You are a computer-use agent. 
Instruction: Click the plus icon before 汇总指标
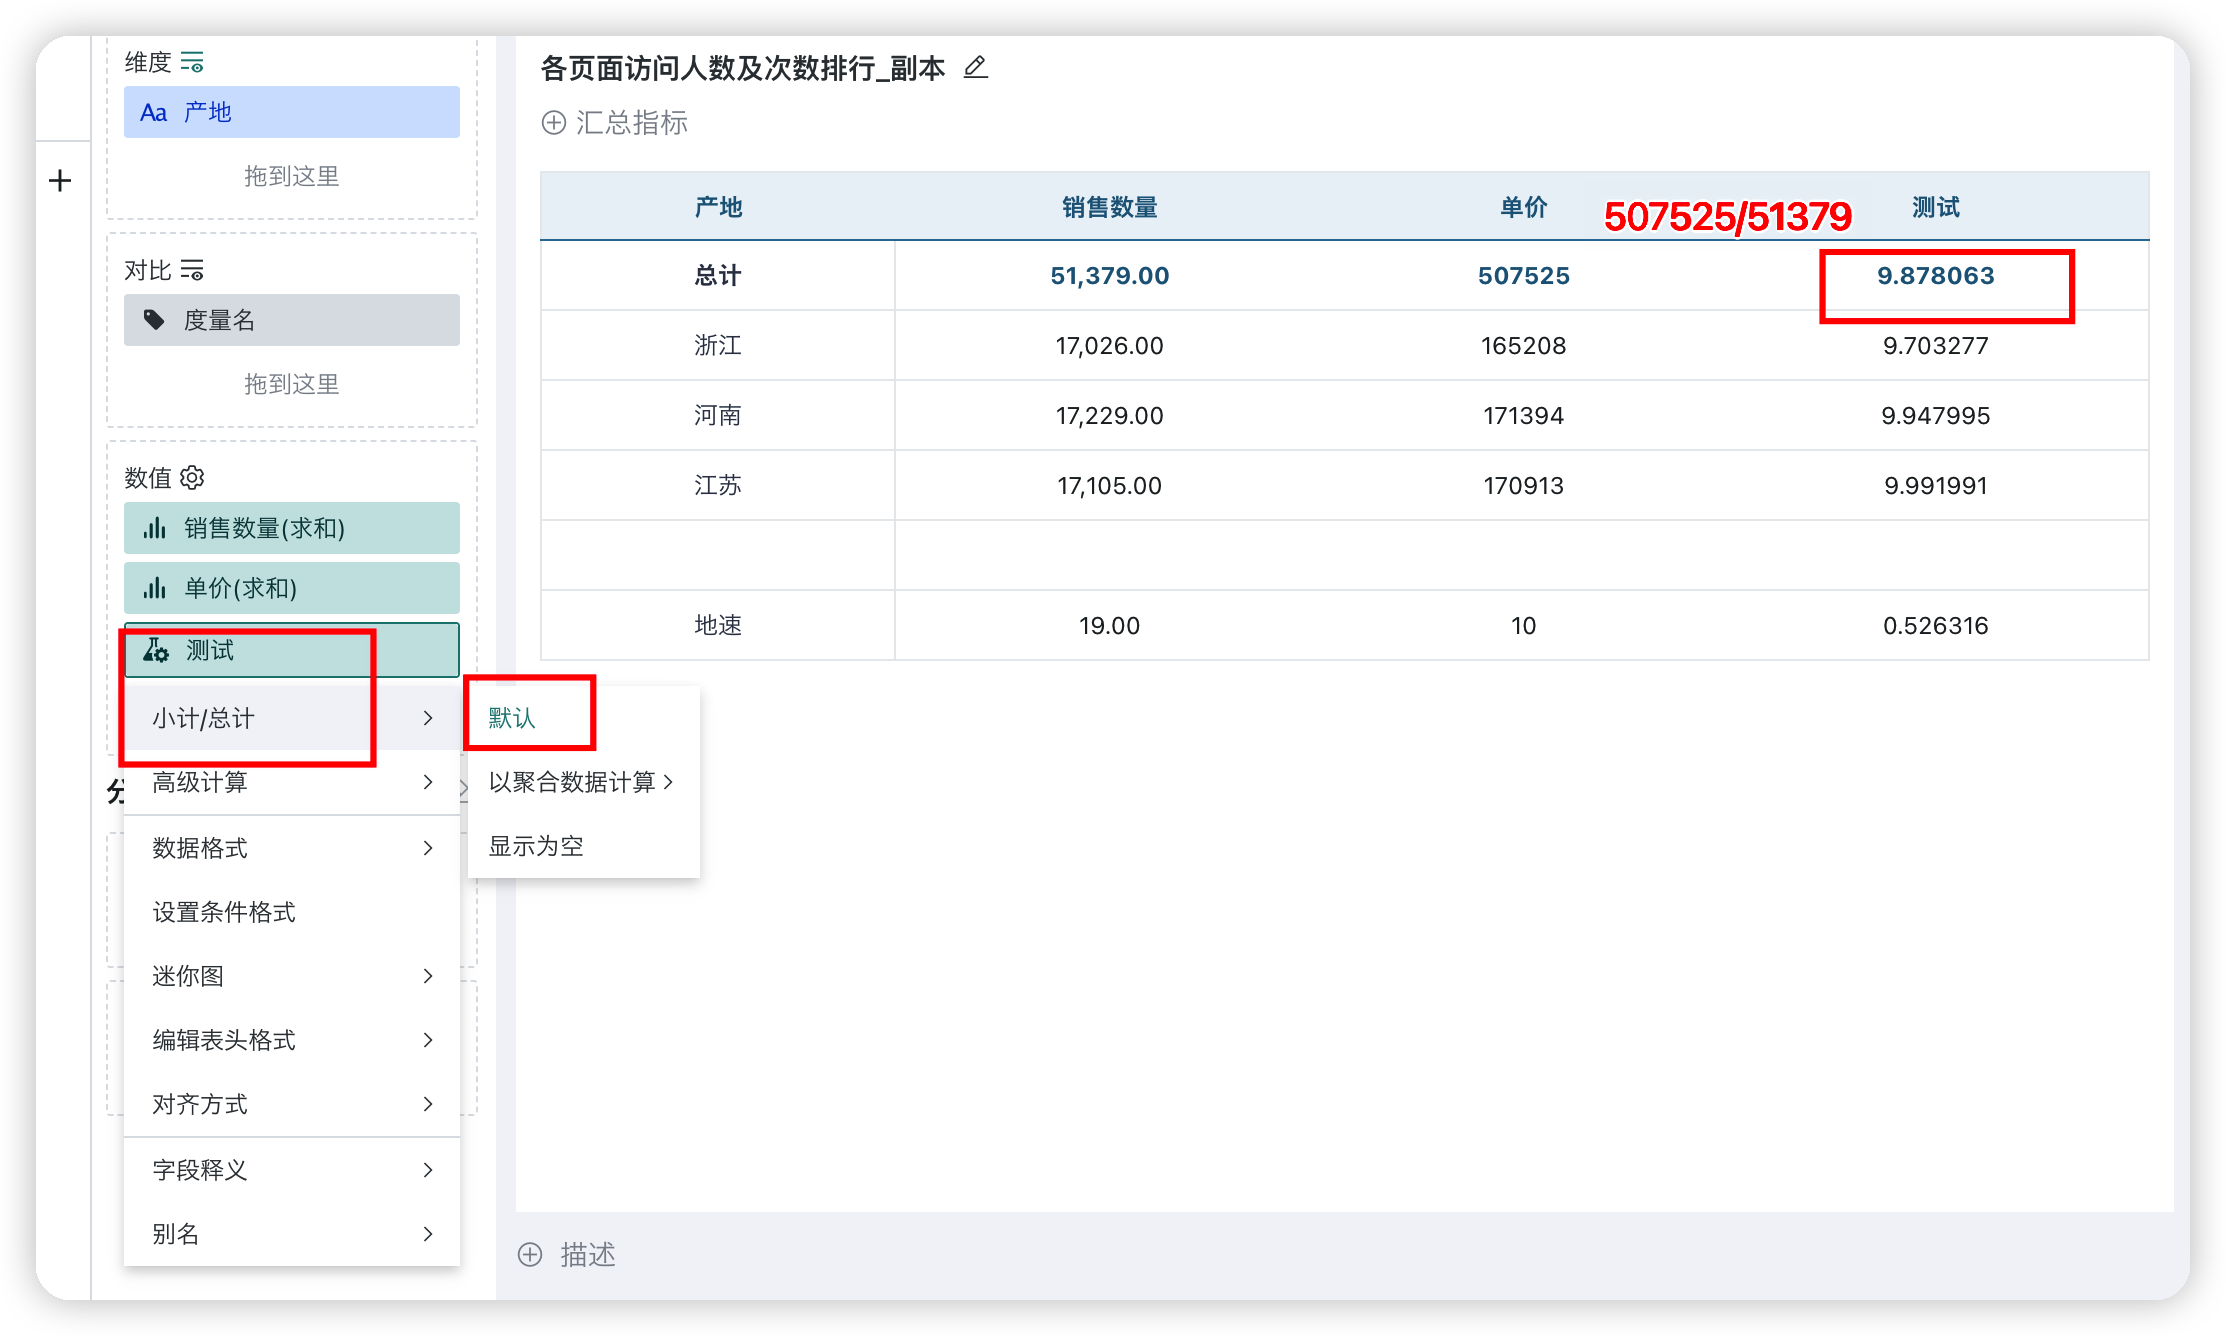(x=555, y=123)
